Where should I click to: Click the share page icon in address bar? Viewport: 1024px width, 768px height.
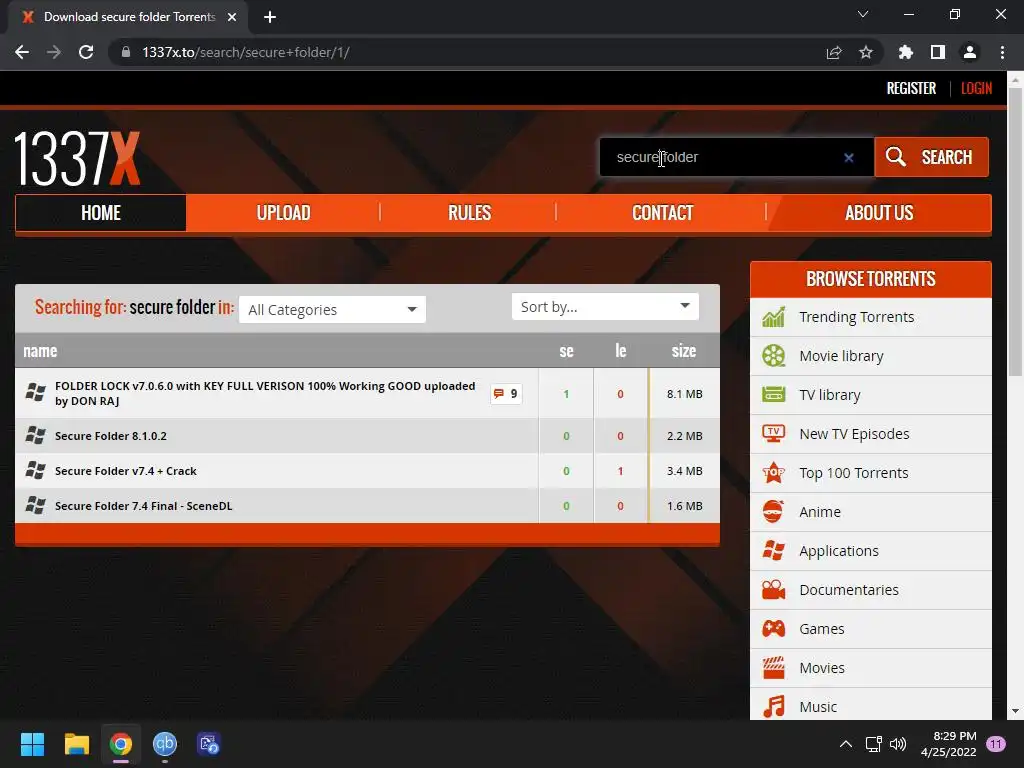(834, 52)
